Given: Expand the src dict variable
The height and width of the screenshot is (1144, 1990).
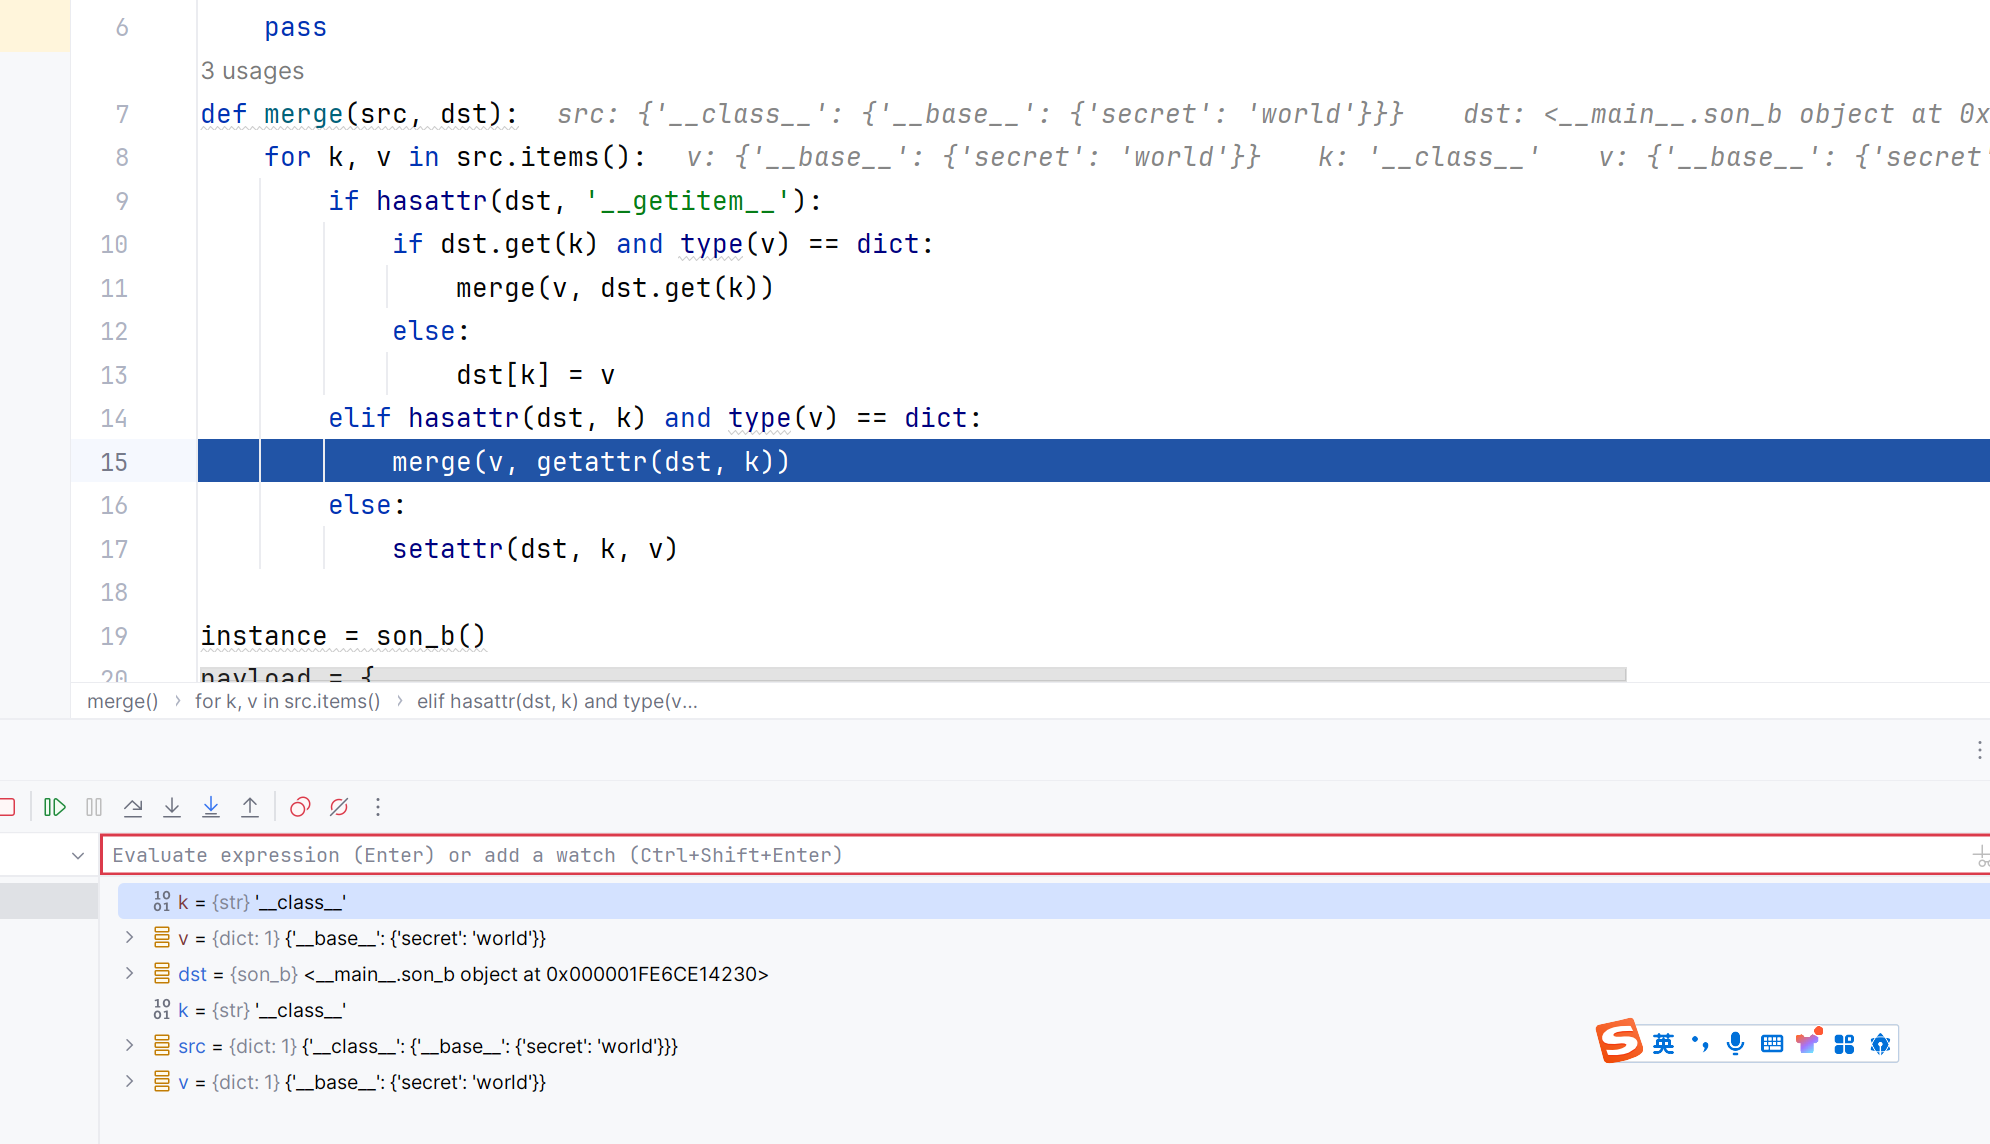Looking at the screenshot, I should coord(130,1045).
